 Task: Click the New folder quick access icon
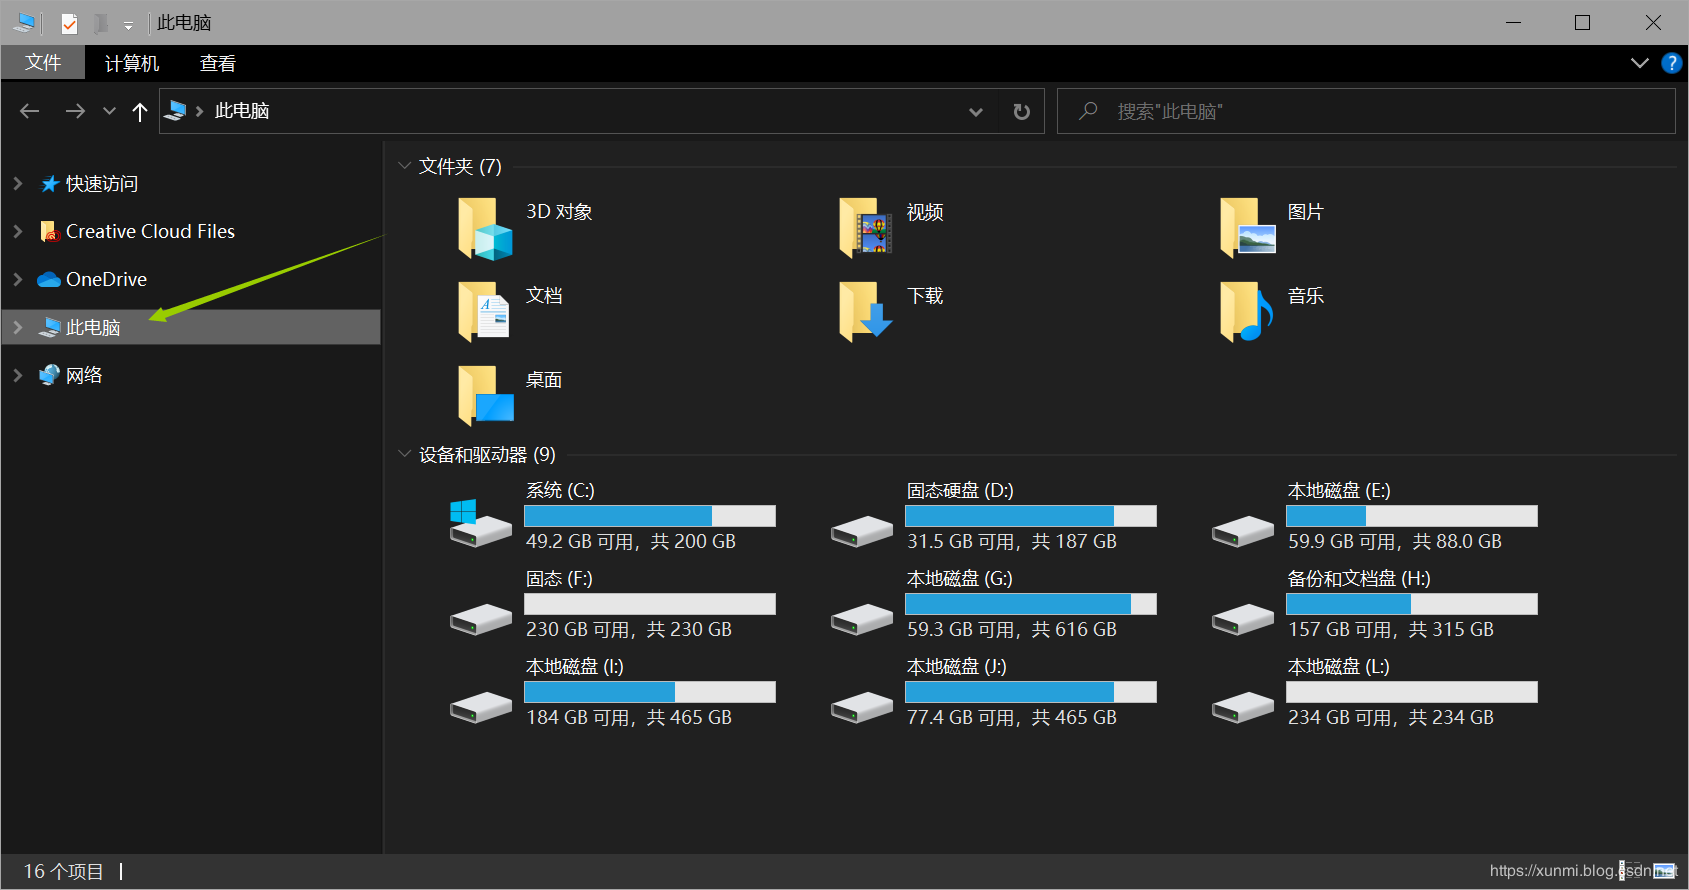coord(101,22)
